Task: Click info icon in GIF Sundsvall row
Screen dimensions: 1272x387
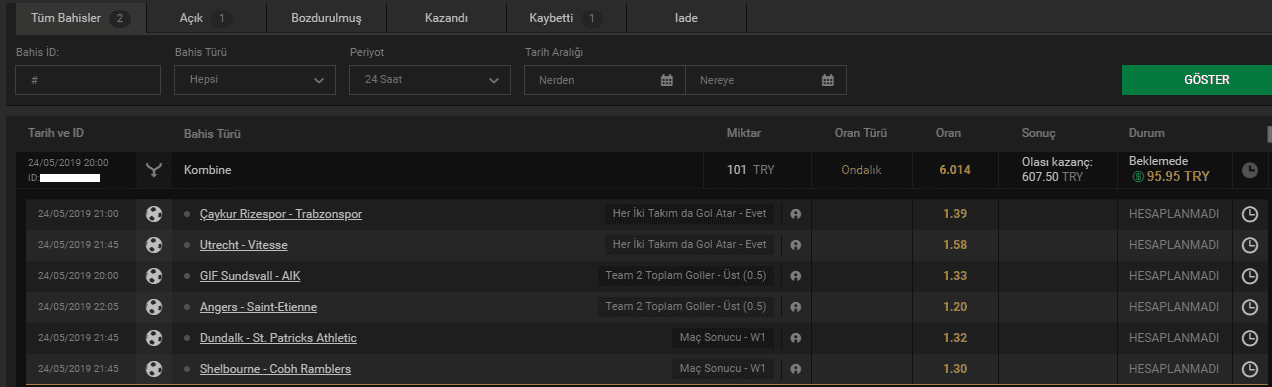Action: 796,276
